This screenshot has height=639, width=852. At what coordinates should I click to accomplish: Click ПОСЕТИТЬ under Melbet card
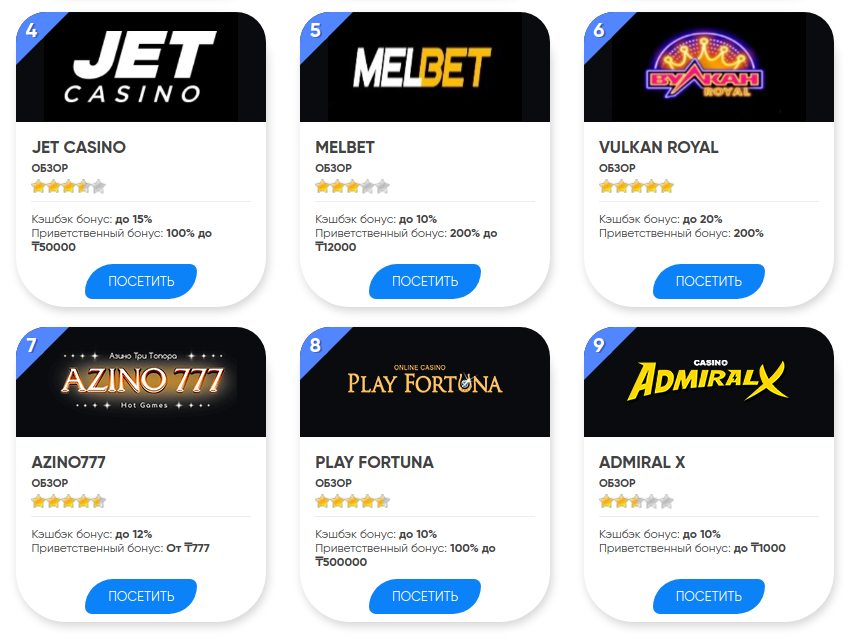[x=425, y=281]
